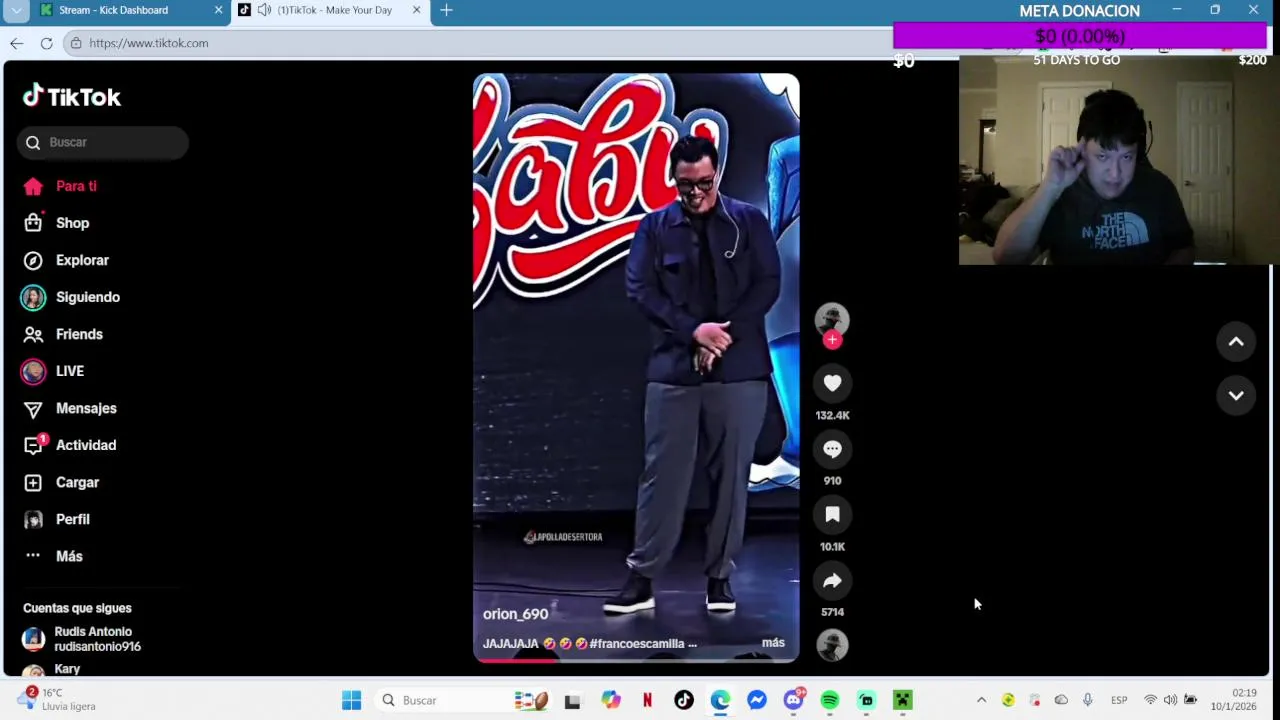Screen dimensions: 1280x720
Task: Open the TikTok Shop section
Action: tap(72, 223)
